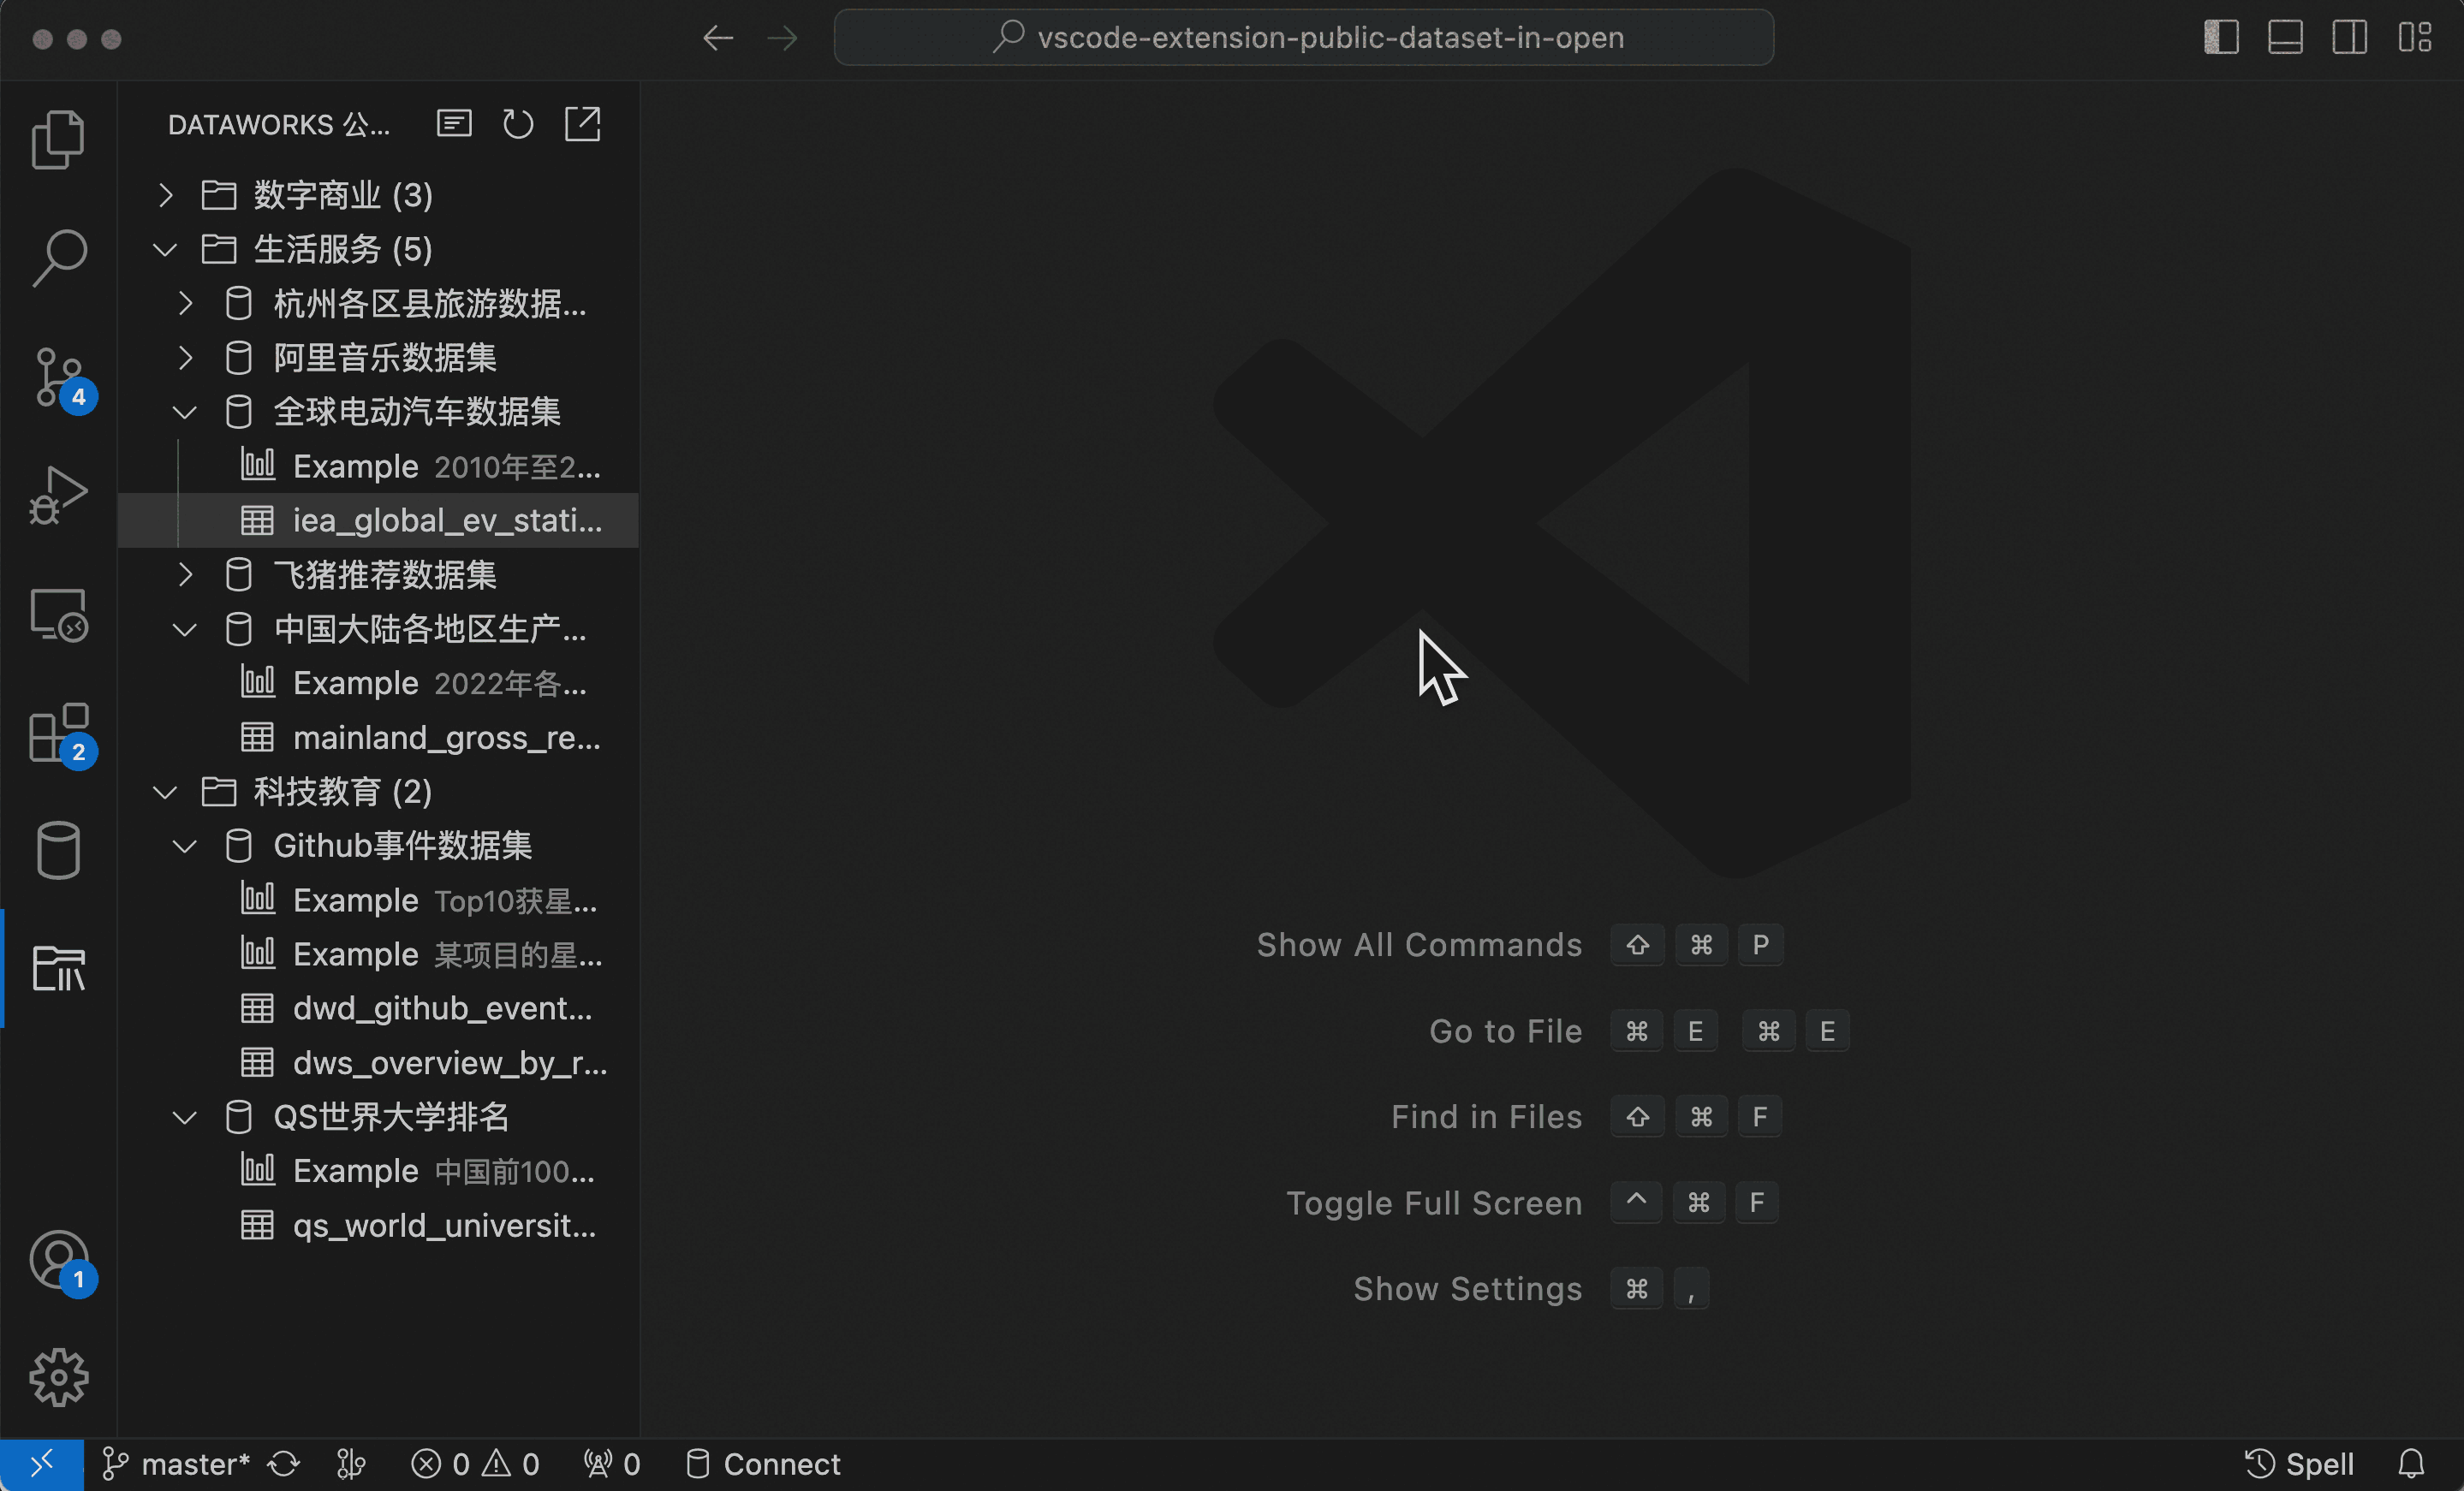Screen dimensions: 2464x1491
Task: Open the Run and Debug view
Action: point(58,496)
